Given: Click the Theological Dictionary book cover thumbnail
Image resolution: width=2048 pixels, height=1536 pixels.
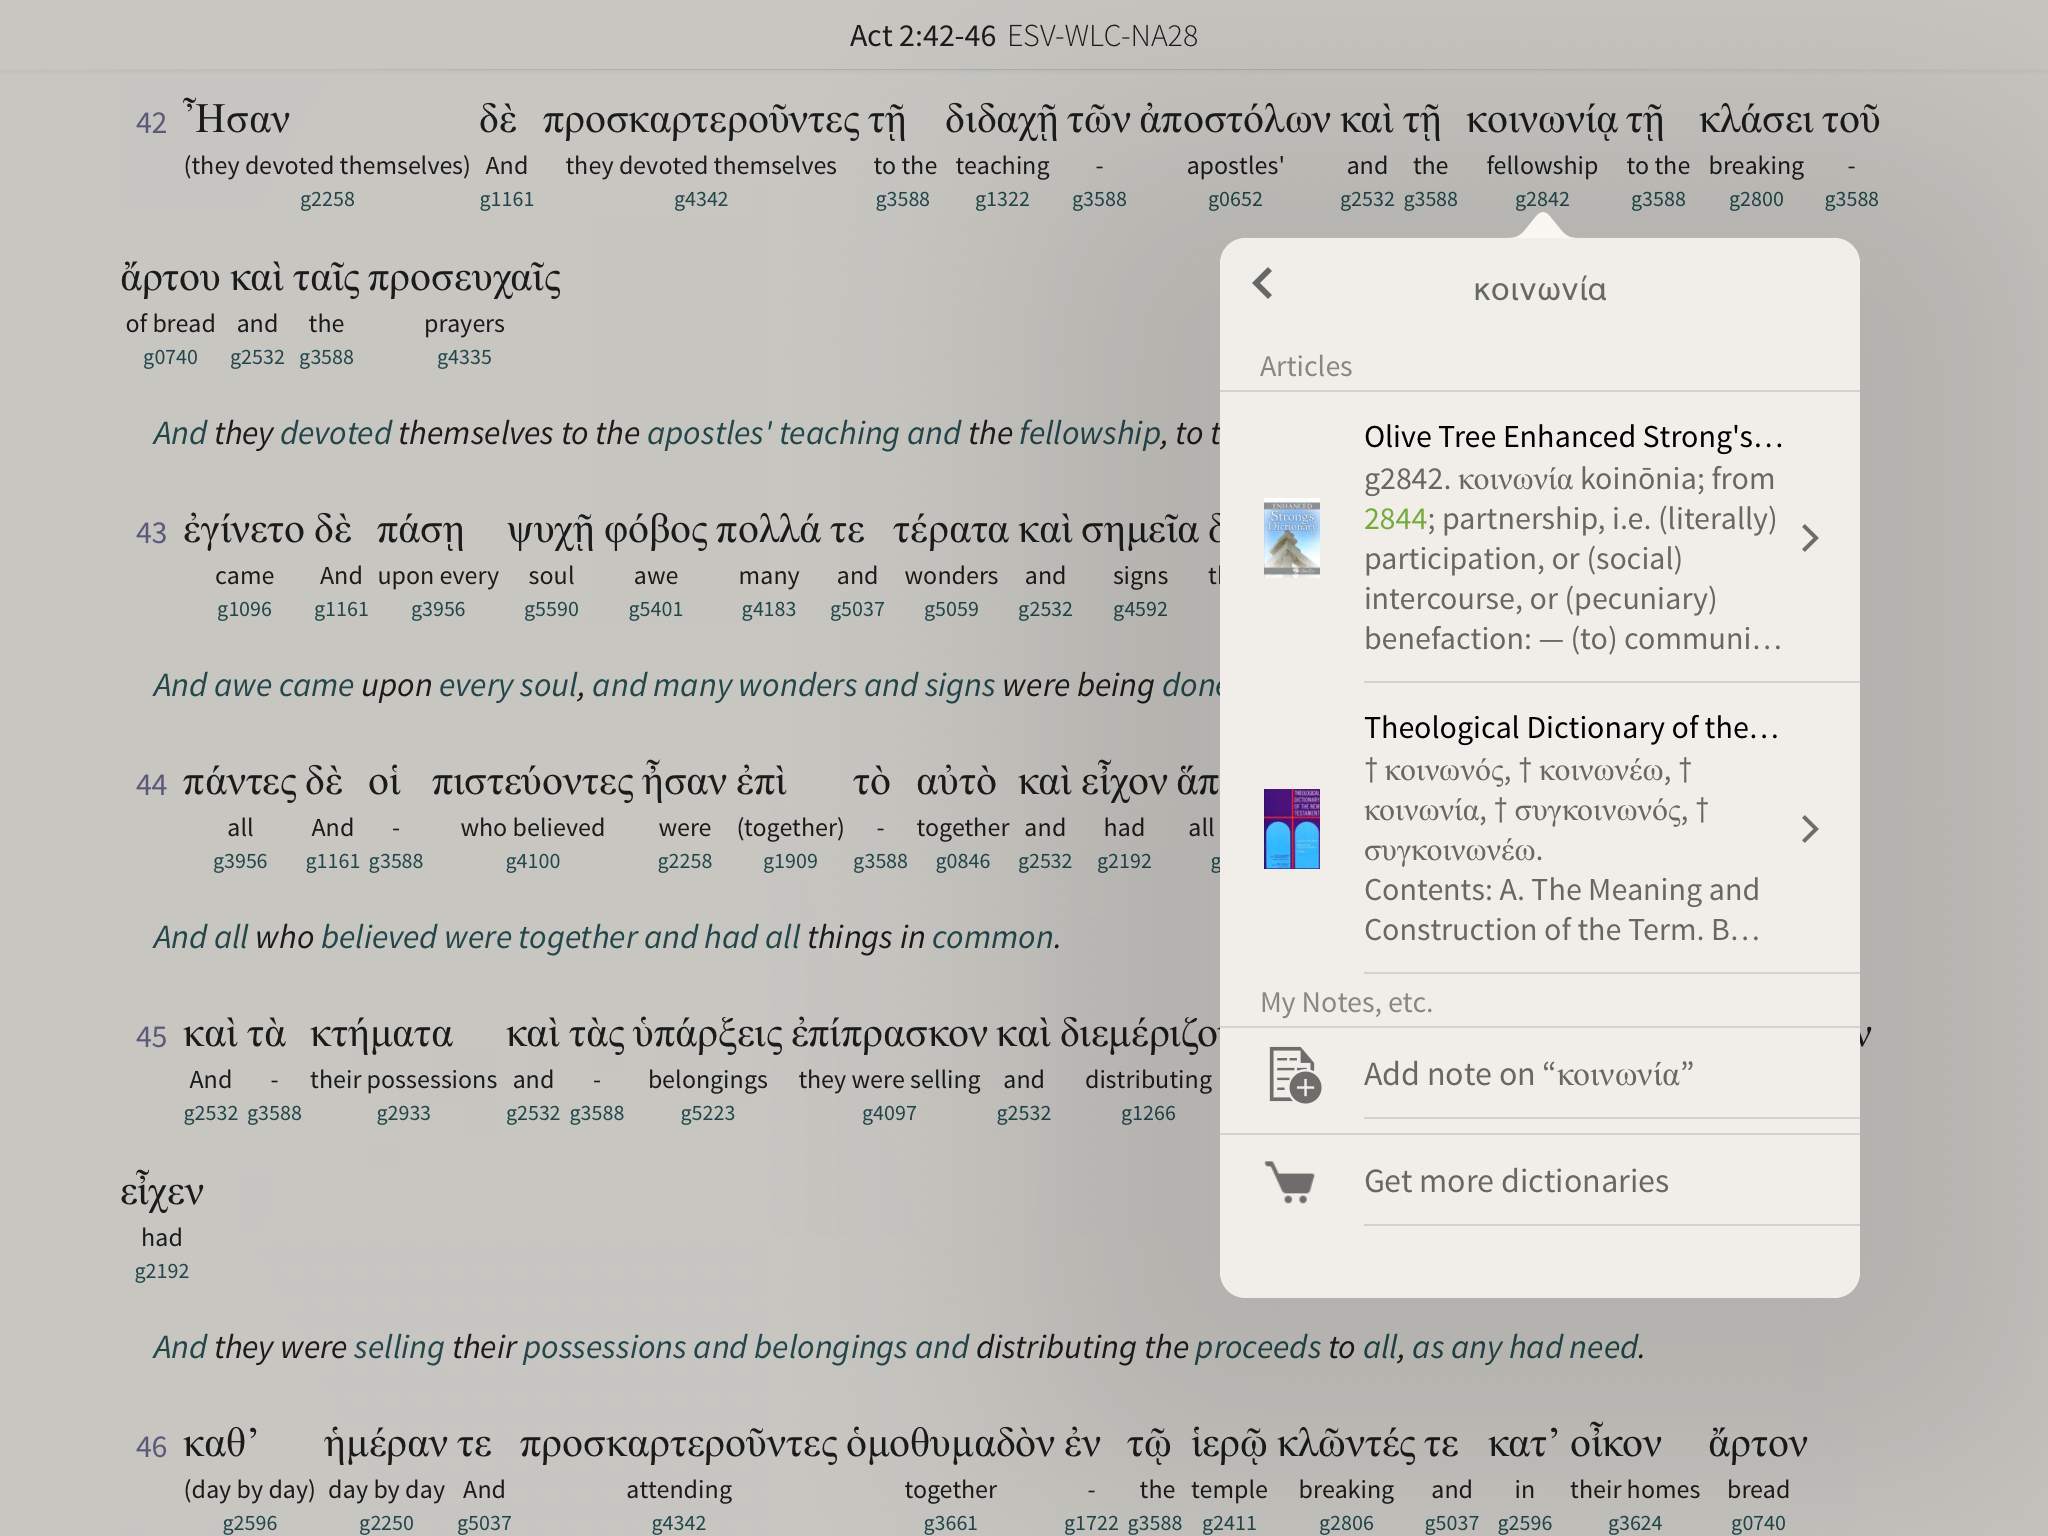Looking at the screenshot, I should click(1292, 828).
